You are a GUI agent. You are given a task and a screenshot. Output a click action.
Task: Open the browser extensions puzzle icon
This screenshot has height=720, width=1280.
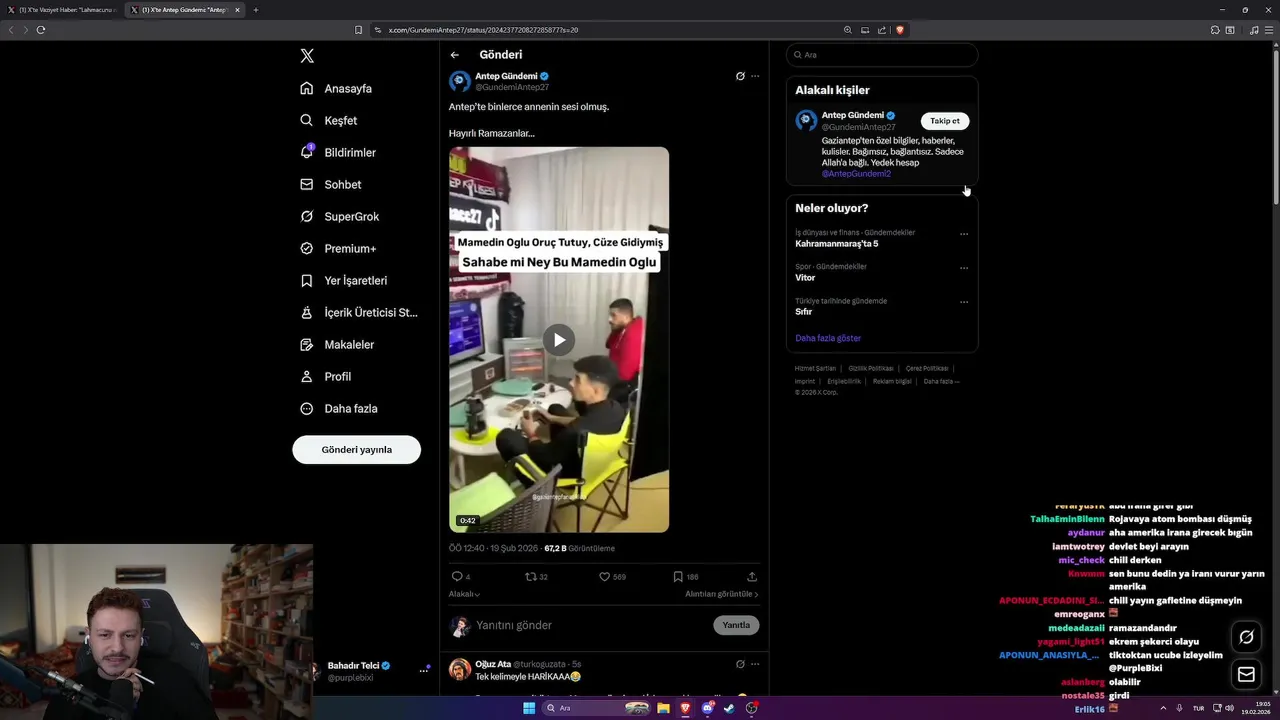[1215, 30]
